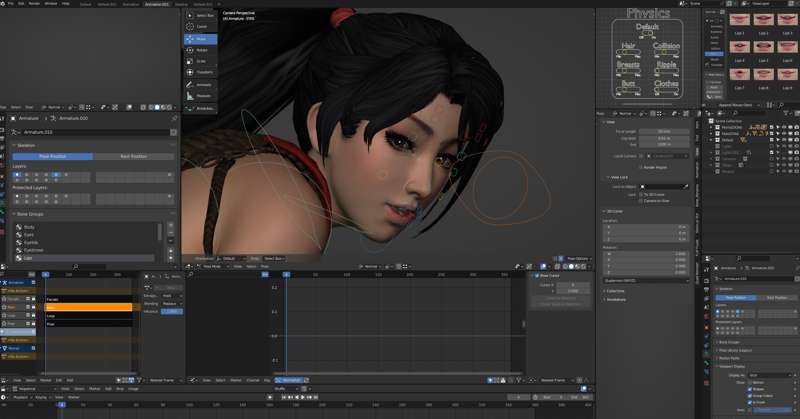This screenshot has height=419, width=800.
Task: Select the Annotate tool
Action: (x=200, y=85)
